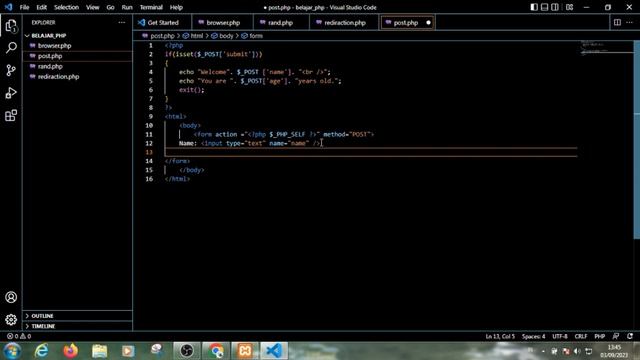Switch to the Get Started tab
The width and height of the screenshot is (640, 360).
click(x=162, y=22)
